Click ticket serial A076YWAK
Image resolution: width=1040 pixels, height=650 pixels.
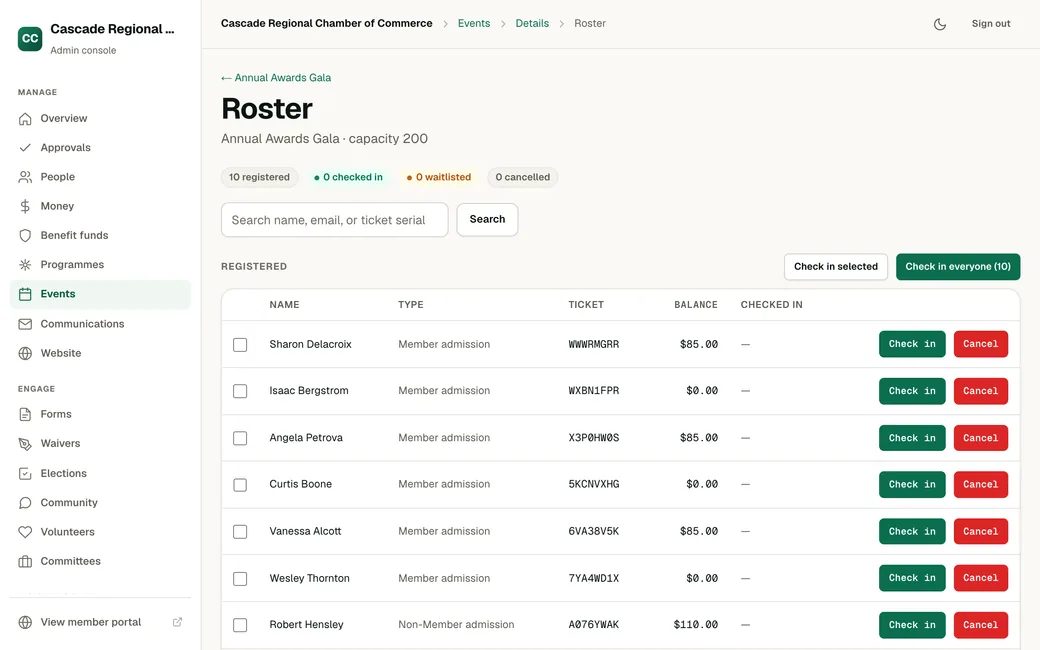pyautogui.click(x=594, y=625)
